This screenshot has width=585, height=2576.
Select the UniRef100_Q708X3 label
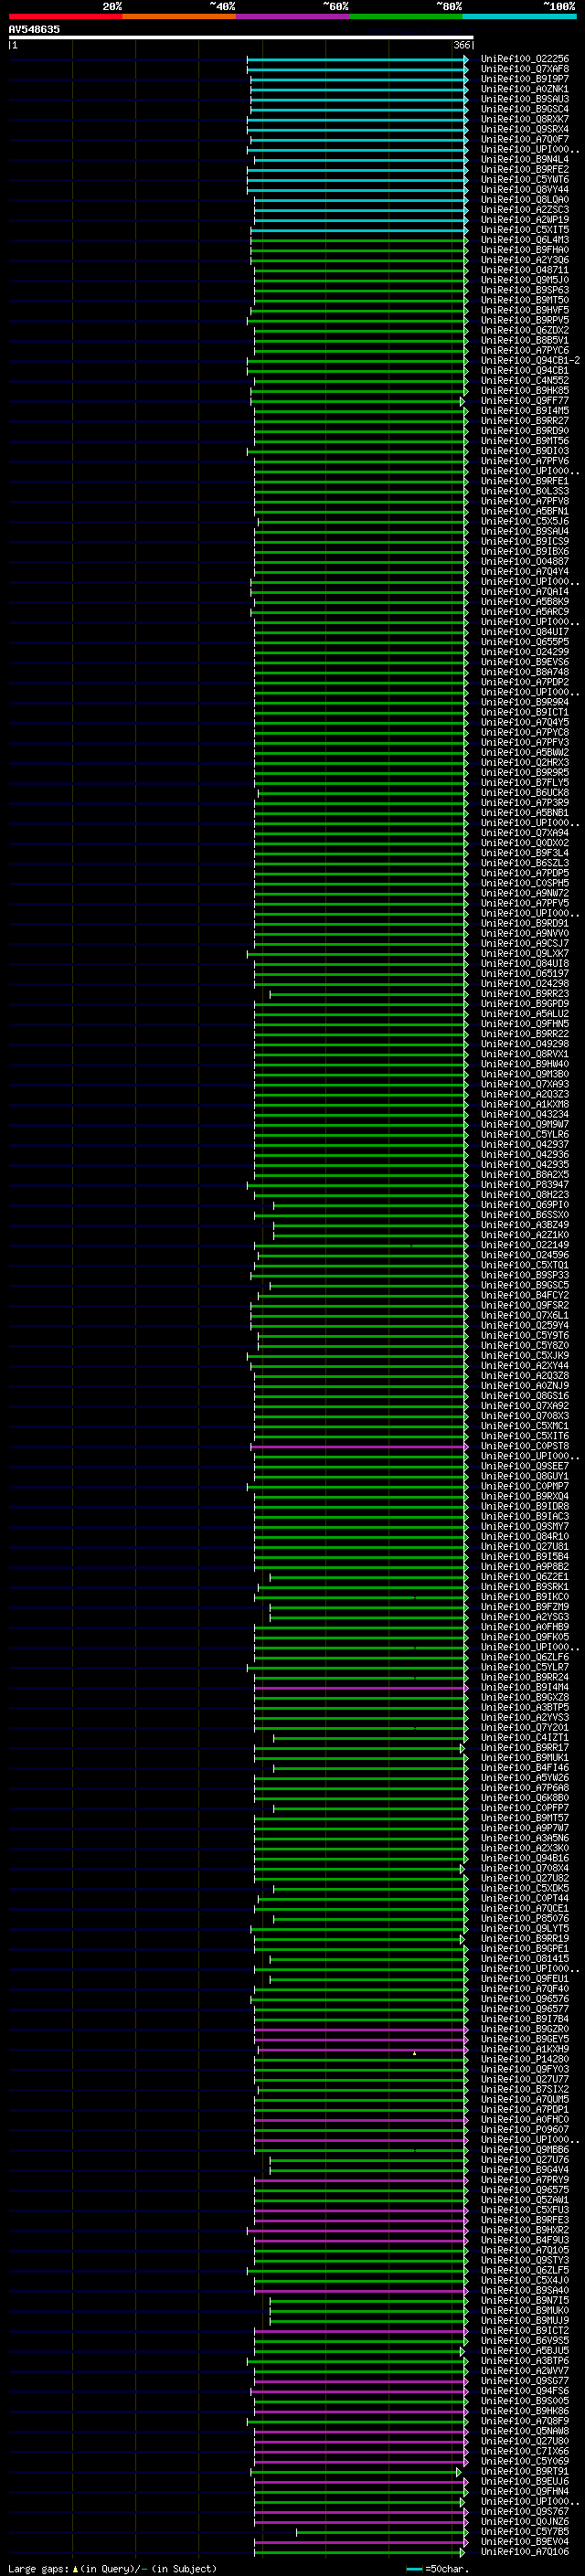pos(524,1416)
